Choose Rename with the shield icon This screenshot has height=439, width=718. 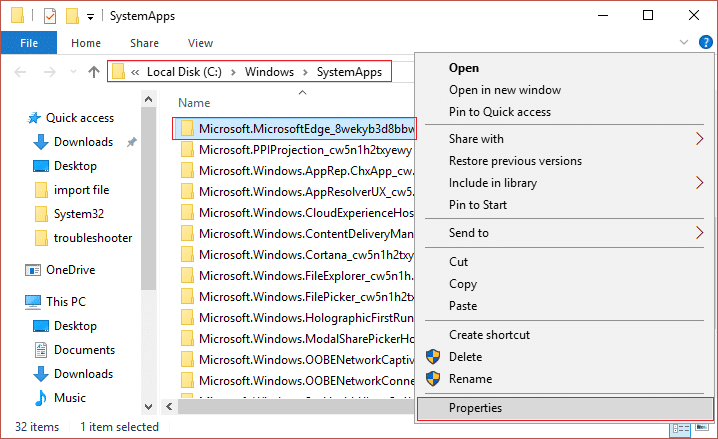[x=564, y=379]
